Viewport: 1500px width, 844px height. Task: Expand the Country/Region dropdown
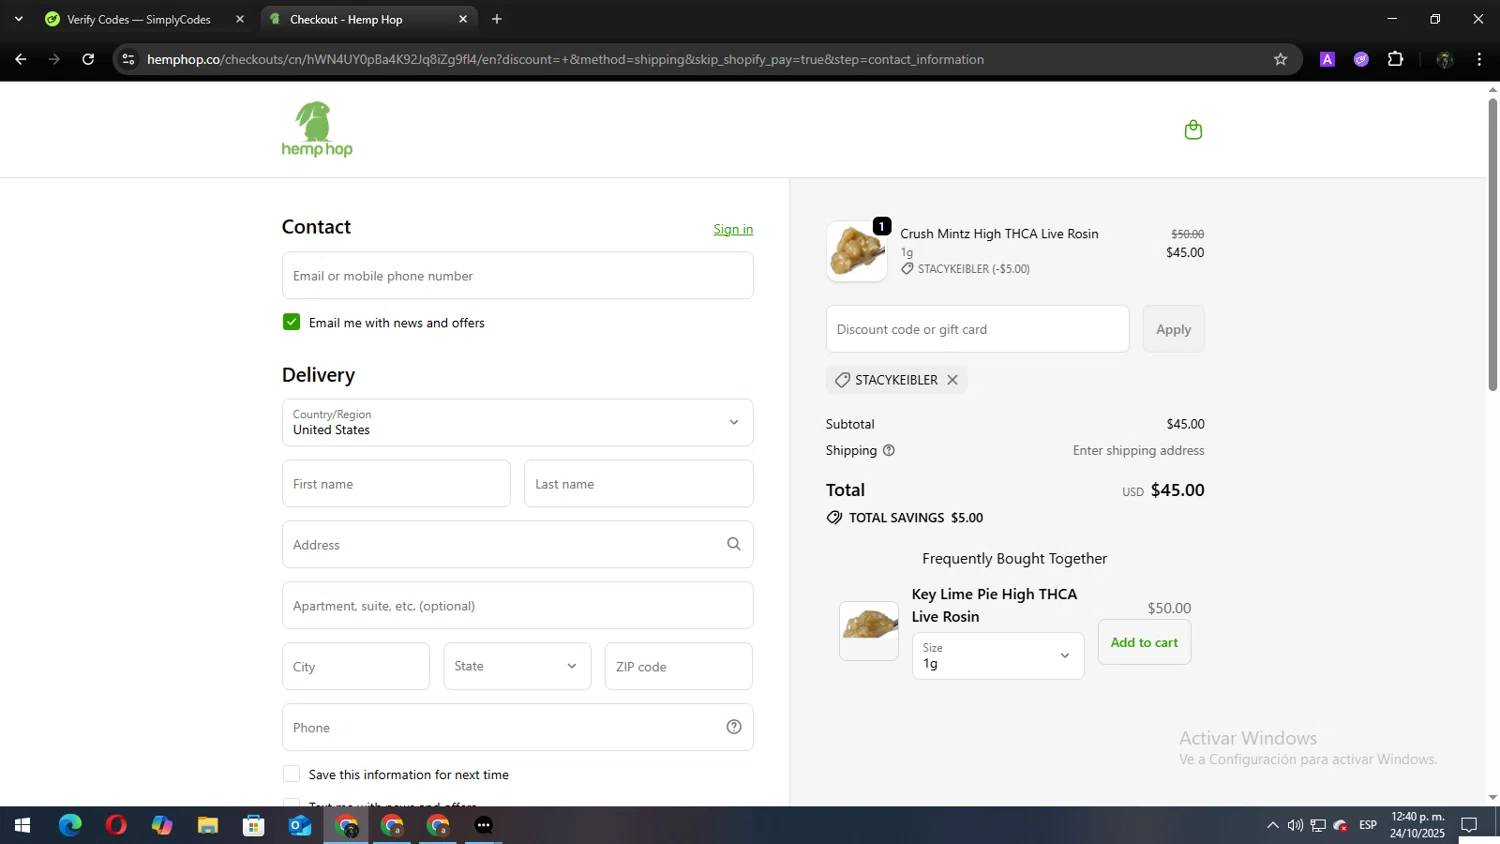(x=517, y=423)
